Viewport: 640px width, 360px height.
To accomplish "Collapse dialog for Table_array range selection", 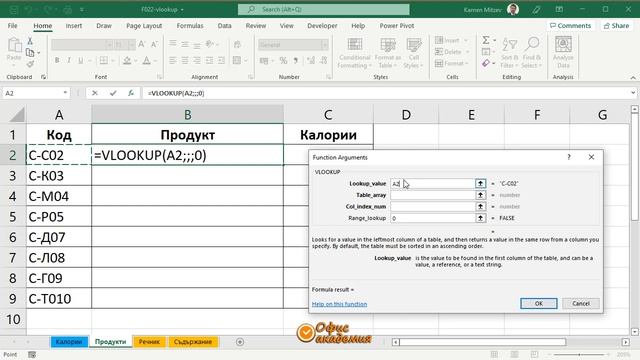I will click(480, 195).
